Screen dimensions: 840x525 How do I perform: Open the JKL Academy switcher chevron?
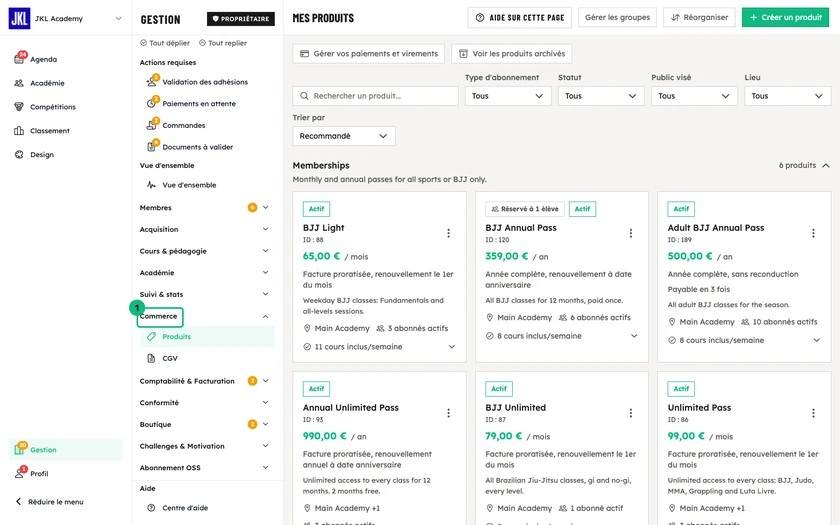point(118,18)
